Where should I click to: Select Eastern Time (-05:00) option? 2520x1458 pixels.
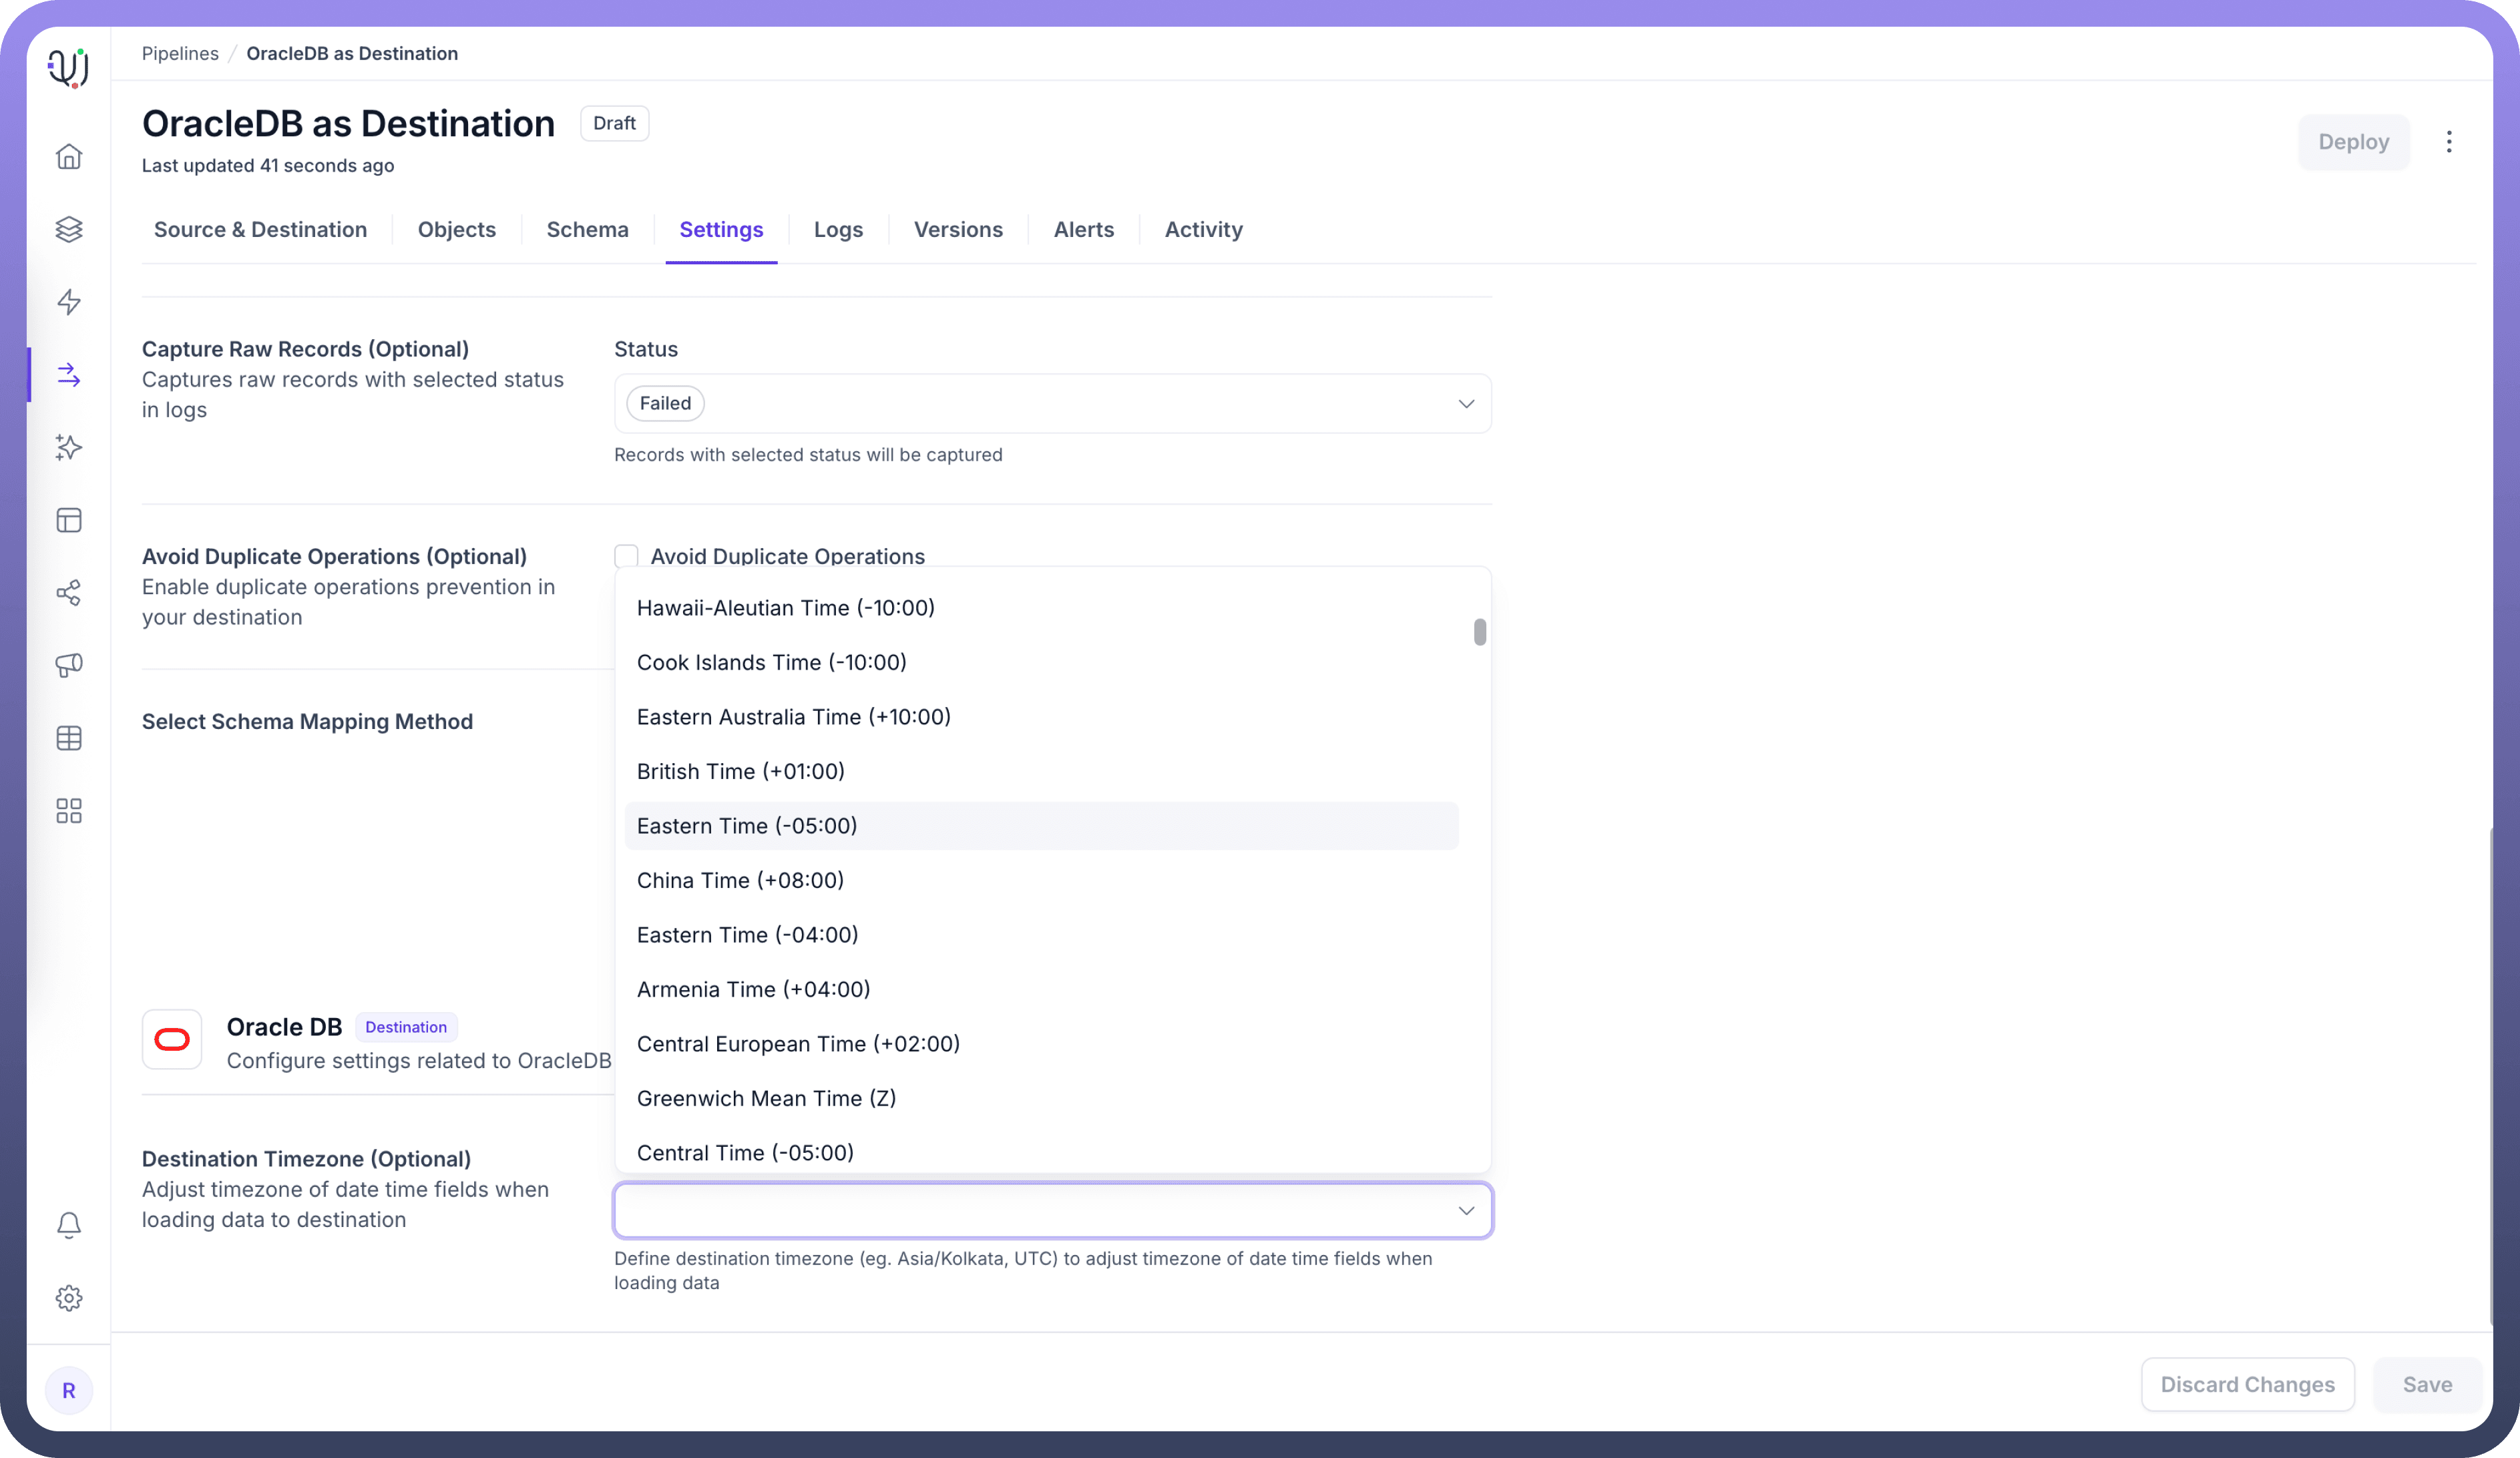tap(747, 826)
